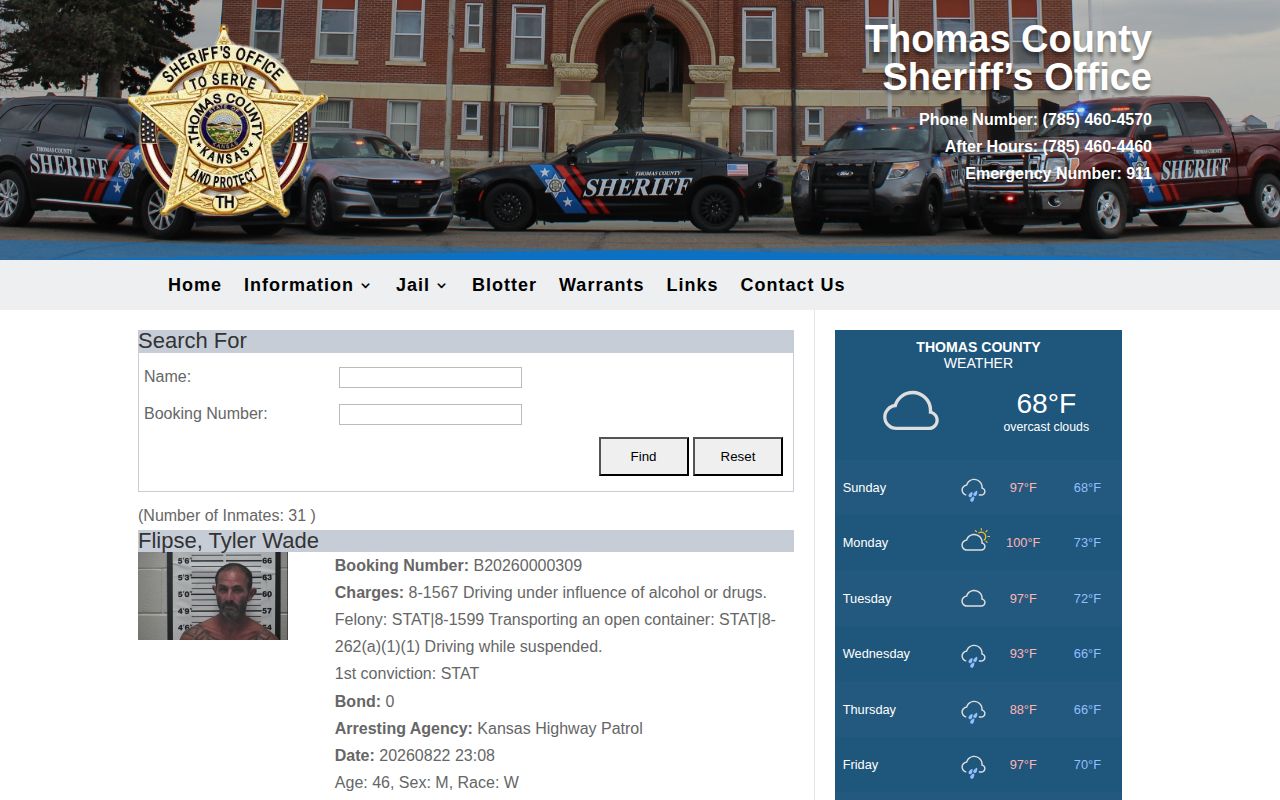Click the phone number (785) 460-4570
This screenshot has height=800, width=1280.
click(1096, 120)
